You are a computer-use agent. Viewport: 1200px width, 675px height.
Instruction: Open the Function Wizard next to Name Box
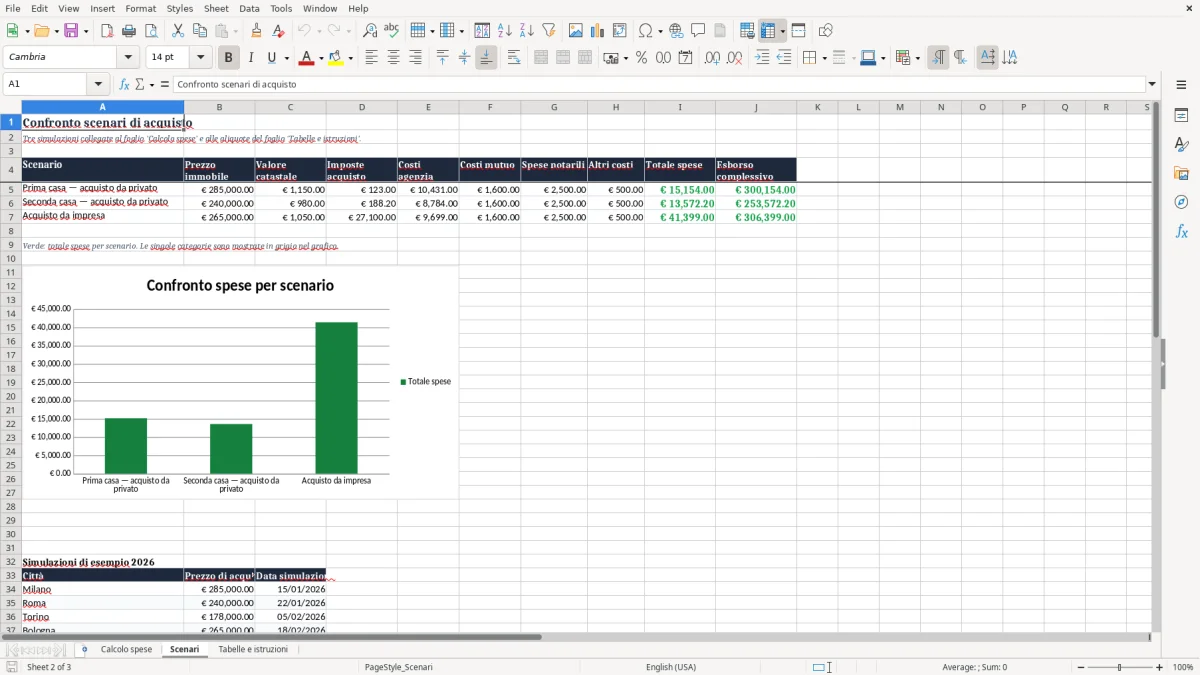pyautogui.click(x=124, y=84)
